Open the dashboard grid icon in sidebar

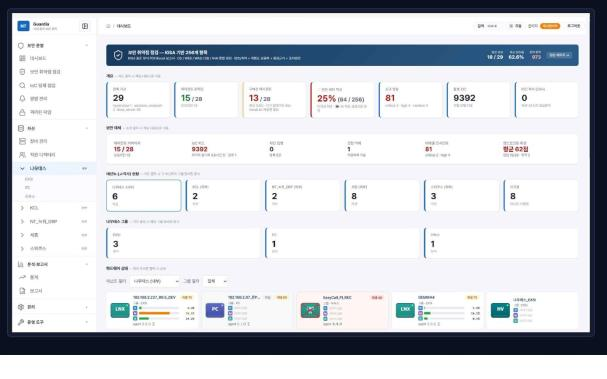(x=22, y=58)
